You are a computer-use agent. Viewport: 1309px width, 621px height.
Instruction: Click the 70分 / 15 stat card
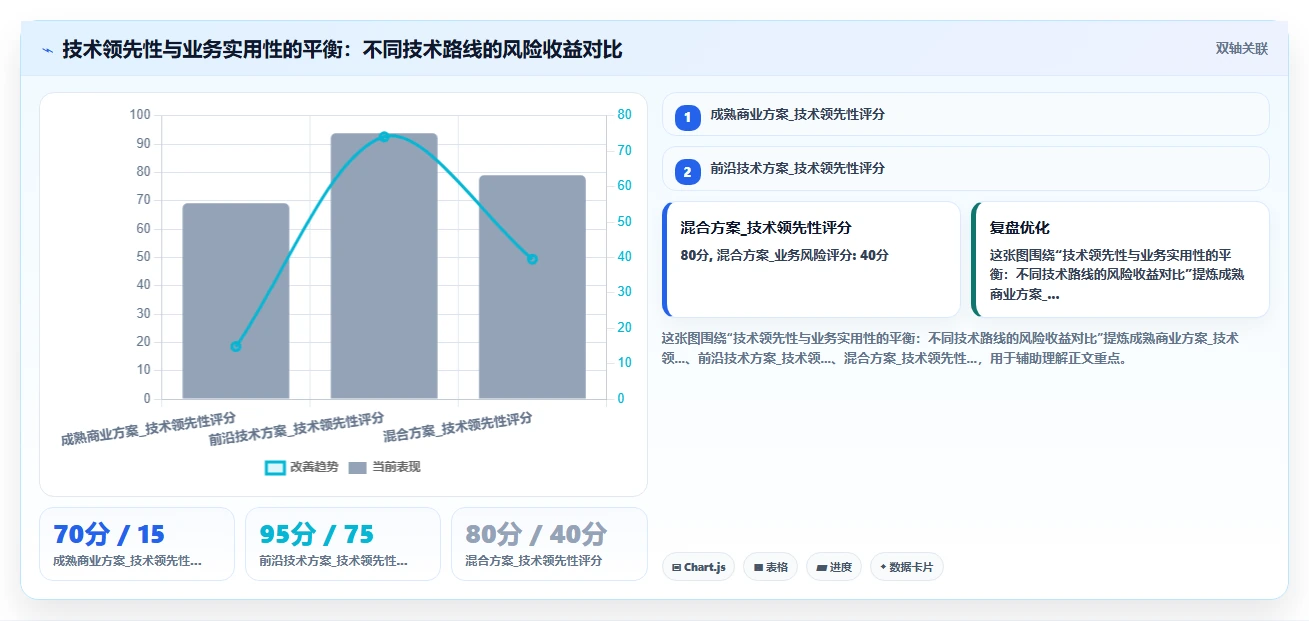coord(137,544)
